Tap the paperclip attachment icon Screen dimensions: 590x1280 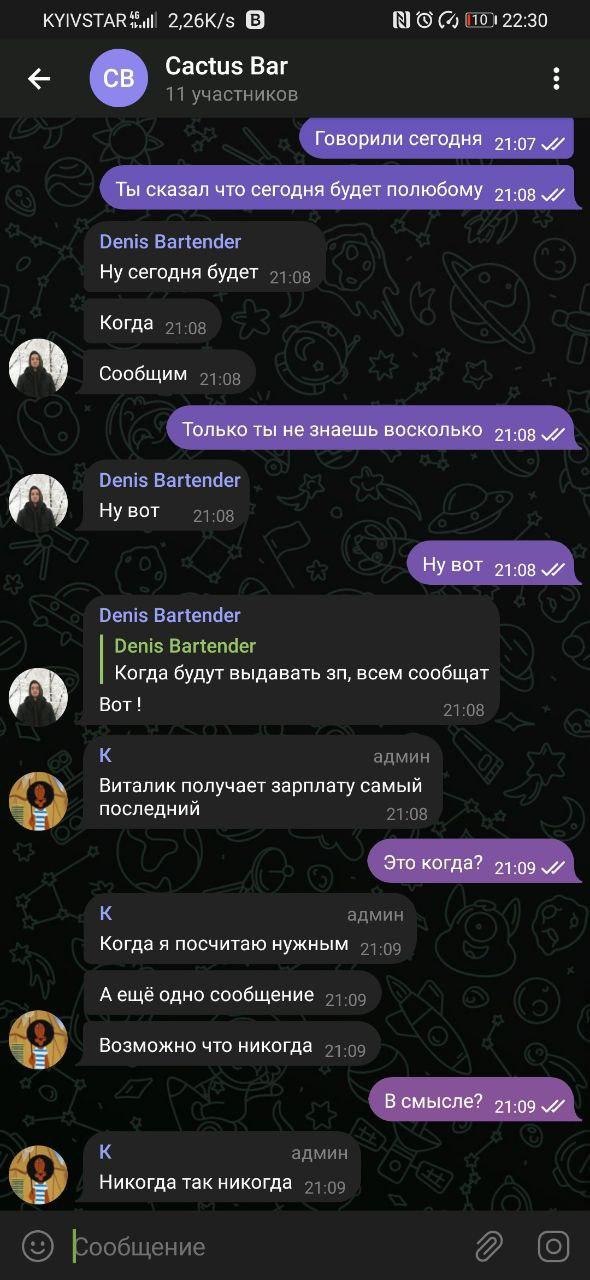point(488,1246)
